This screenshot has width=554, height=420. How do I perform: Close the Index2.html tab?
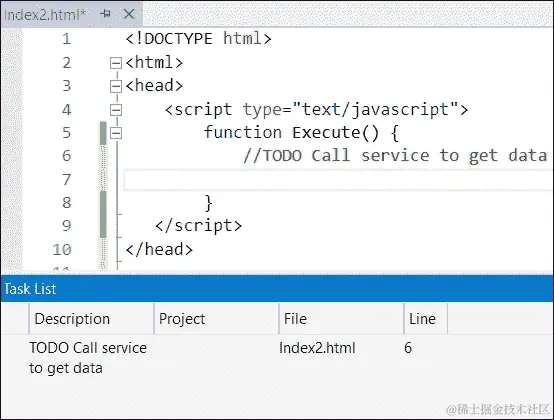(129, 14)
